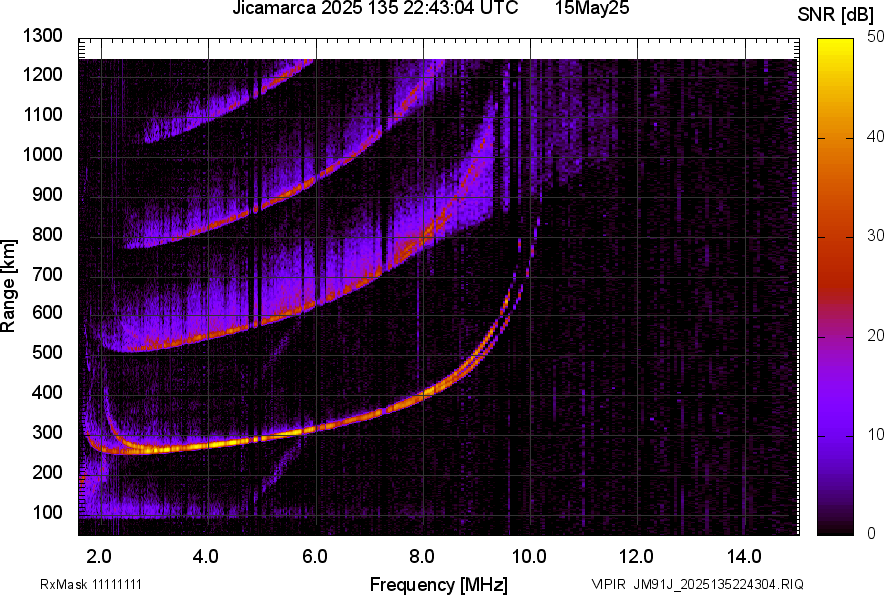Click the "Frequency [MHz]" axis label
Image resolution: width=884 pixels, height=595 pixels.
439,584
